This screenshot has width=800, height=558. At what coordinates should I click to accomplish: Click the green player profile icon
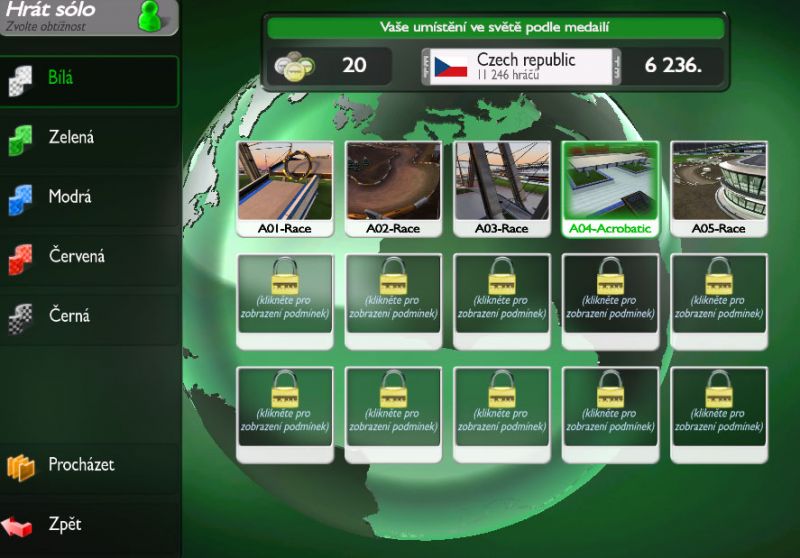click(149, 16)
